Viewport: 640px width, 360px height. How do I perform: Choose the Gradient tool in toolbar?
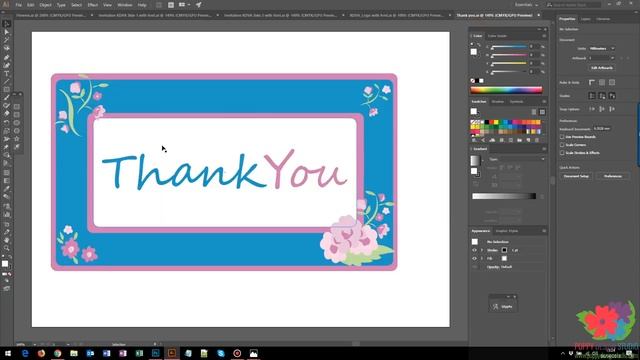point(7,181)
